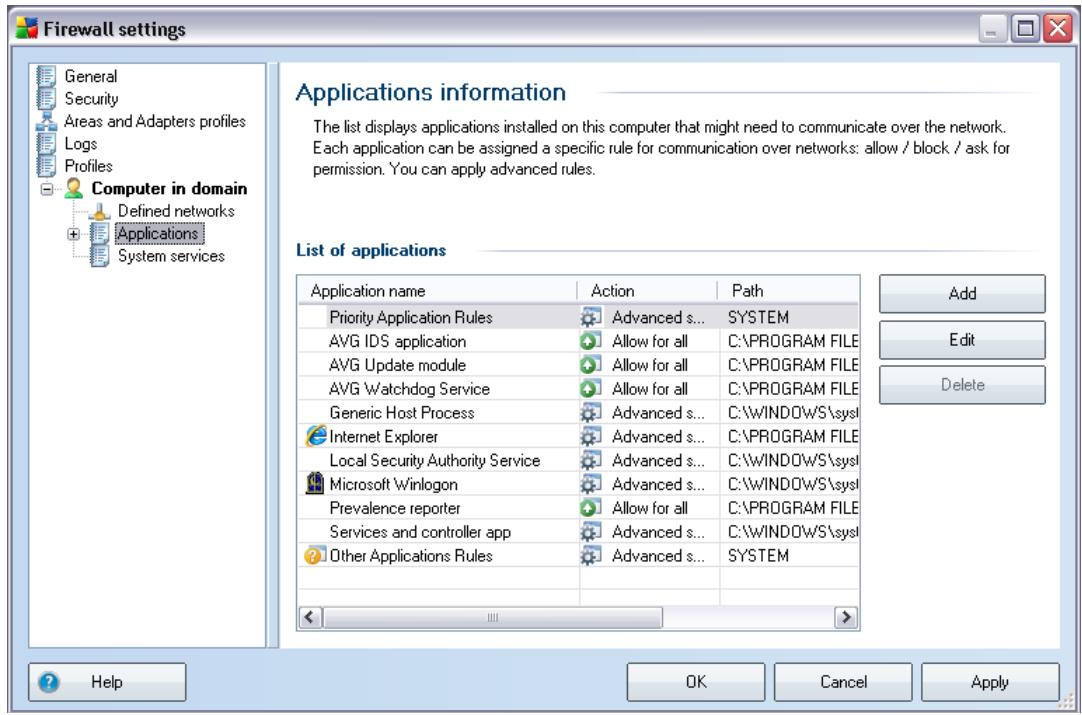1082x715 pixels.
Task: Click gear action icon for Priority Application Rules
Action: click(x=591, y=317)
